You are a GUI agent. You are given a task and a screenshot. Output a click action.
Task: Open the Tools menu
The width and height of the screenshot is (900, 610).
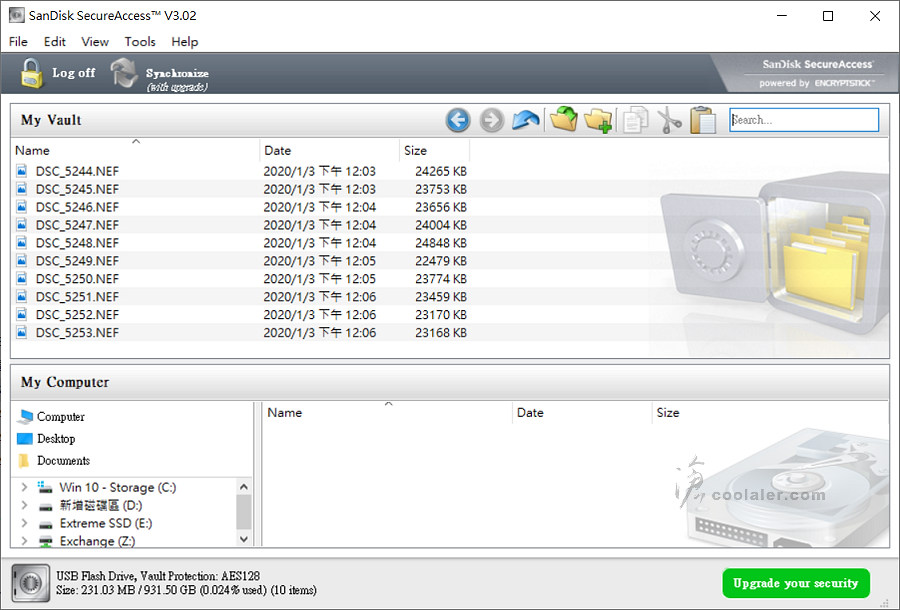click(140, 42)
